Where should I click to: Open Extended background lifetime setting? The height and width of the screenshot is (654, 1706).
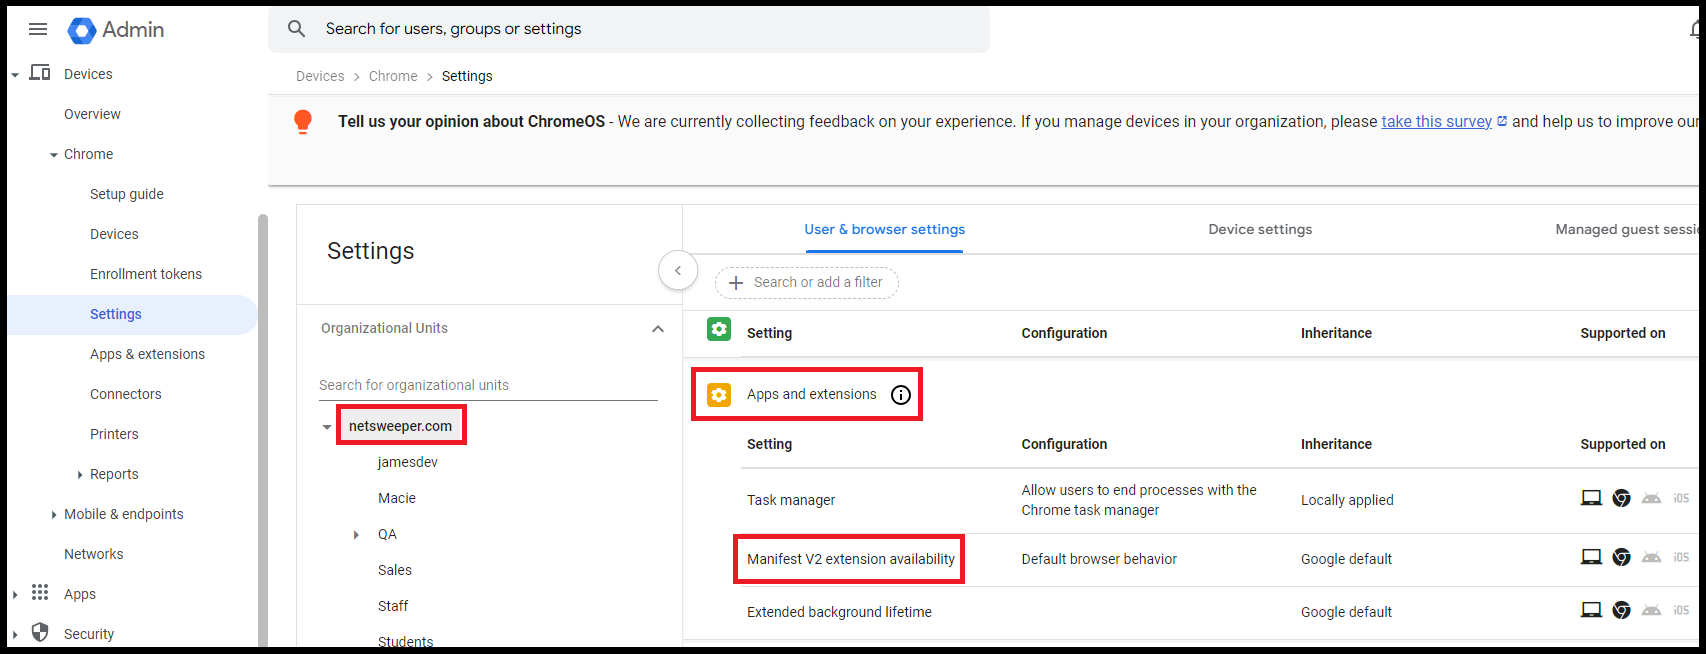tap(839, 612)
